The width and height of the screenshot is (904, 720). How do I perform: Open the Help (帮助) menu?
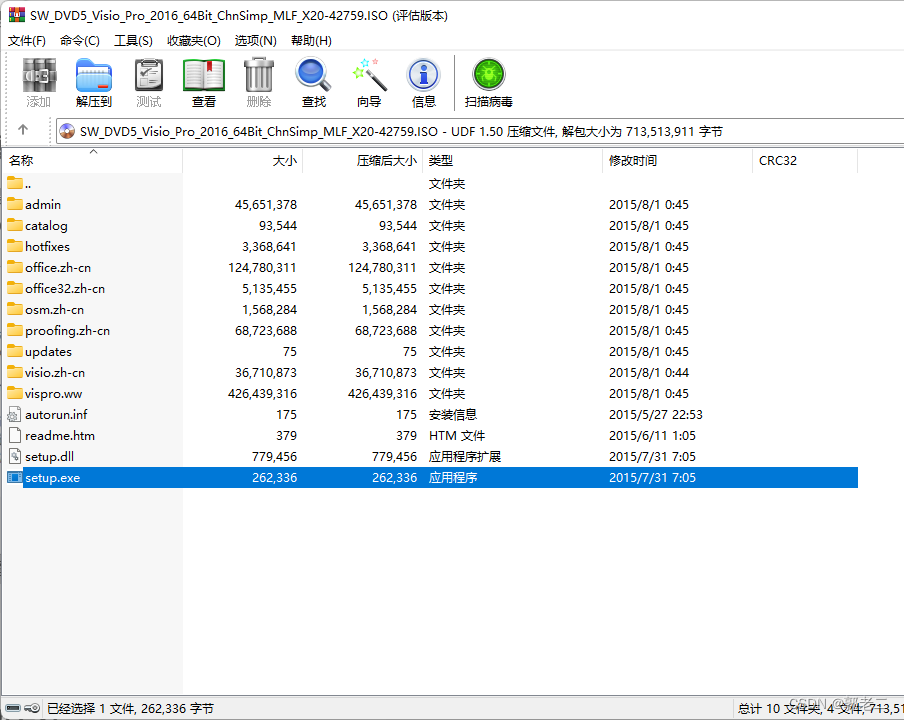point(311,40)
